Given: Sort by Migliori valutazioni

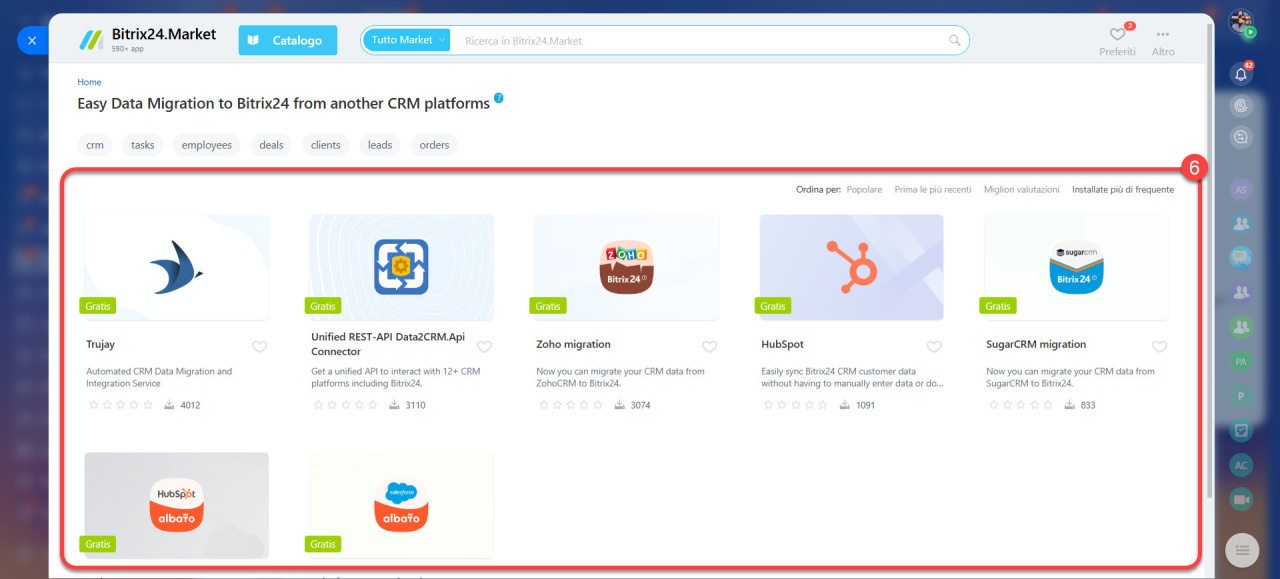Looking at the screenshot, I should 1022,189.
